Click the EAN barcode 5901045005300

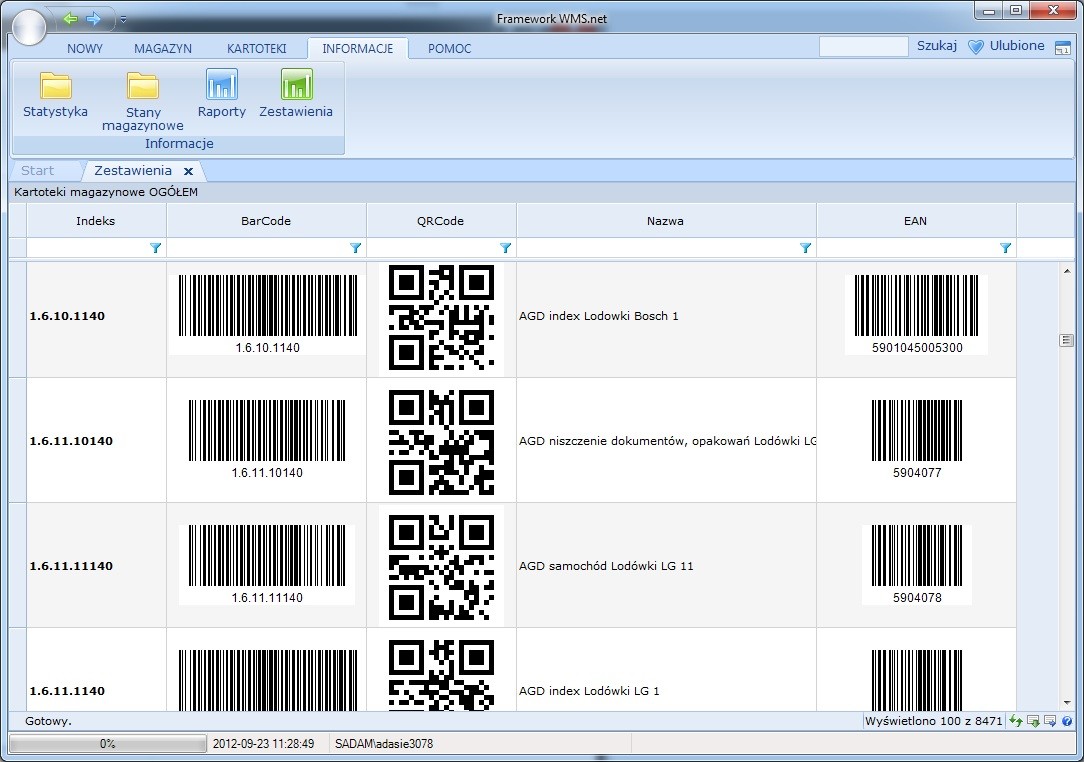[916, 314]
